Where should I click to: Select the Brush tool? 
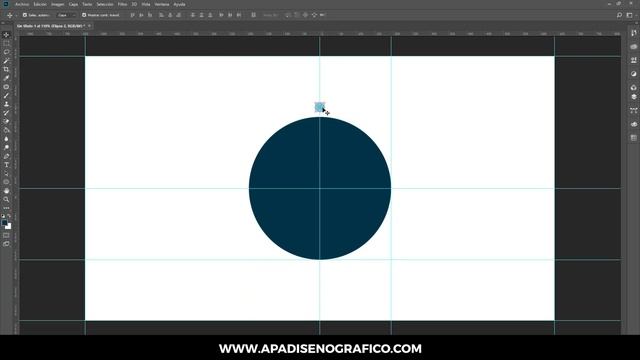6,96
